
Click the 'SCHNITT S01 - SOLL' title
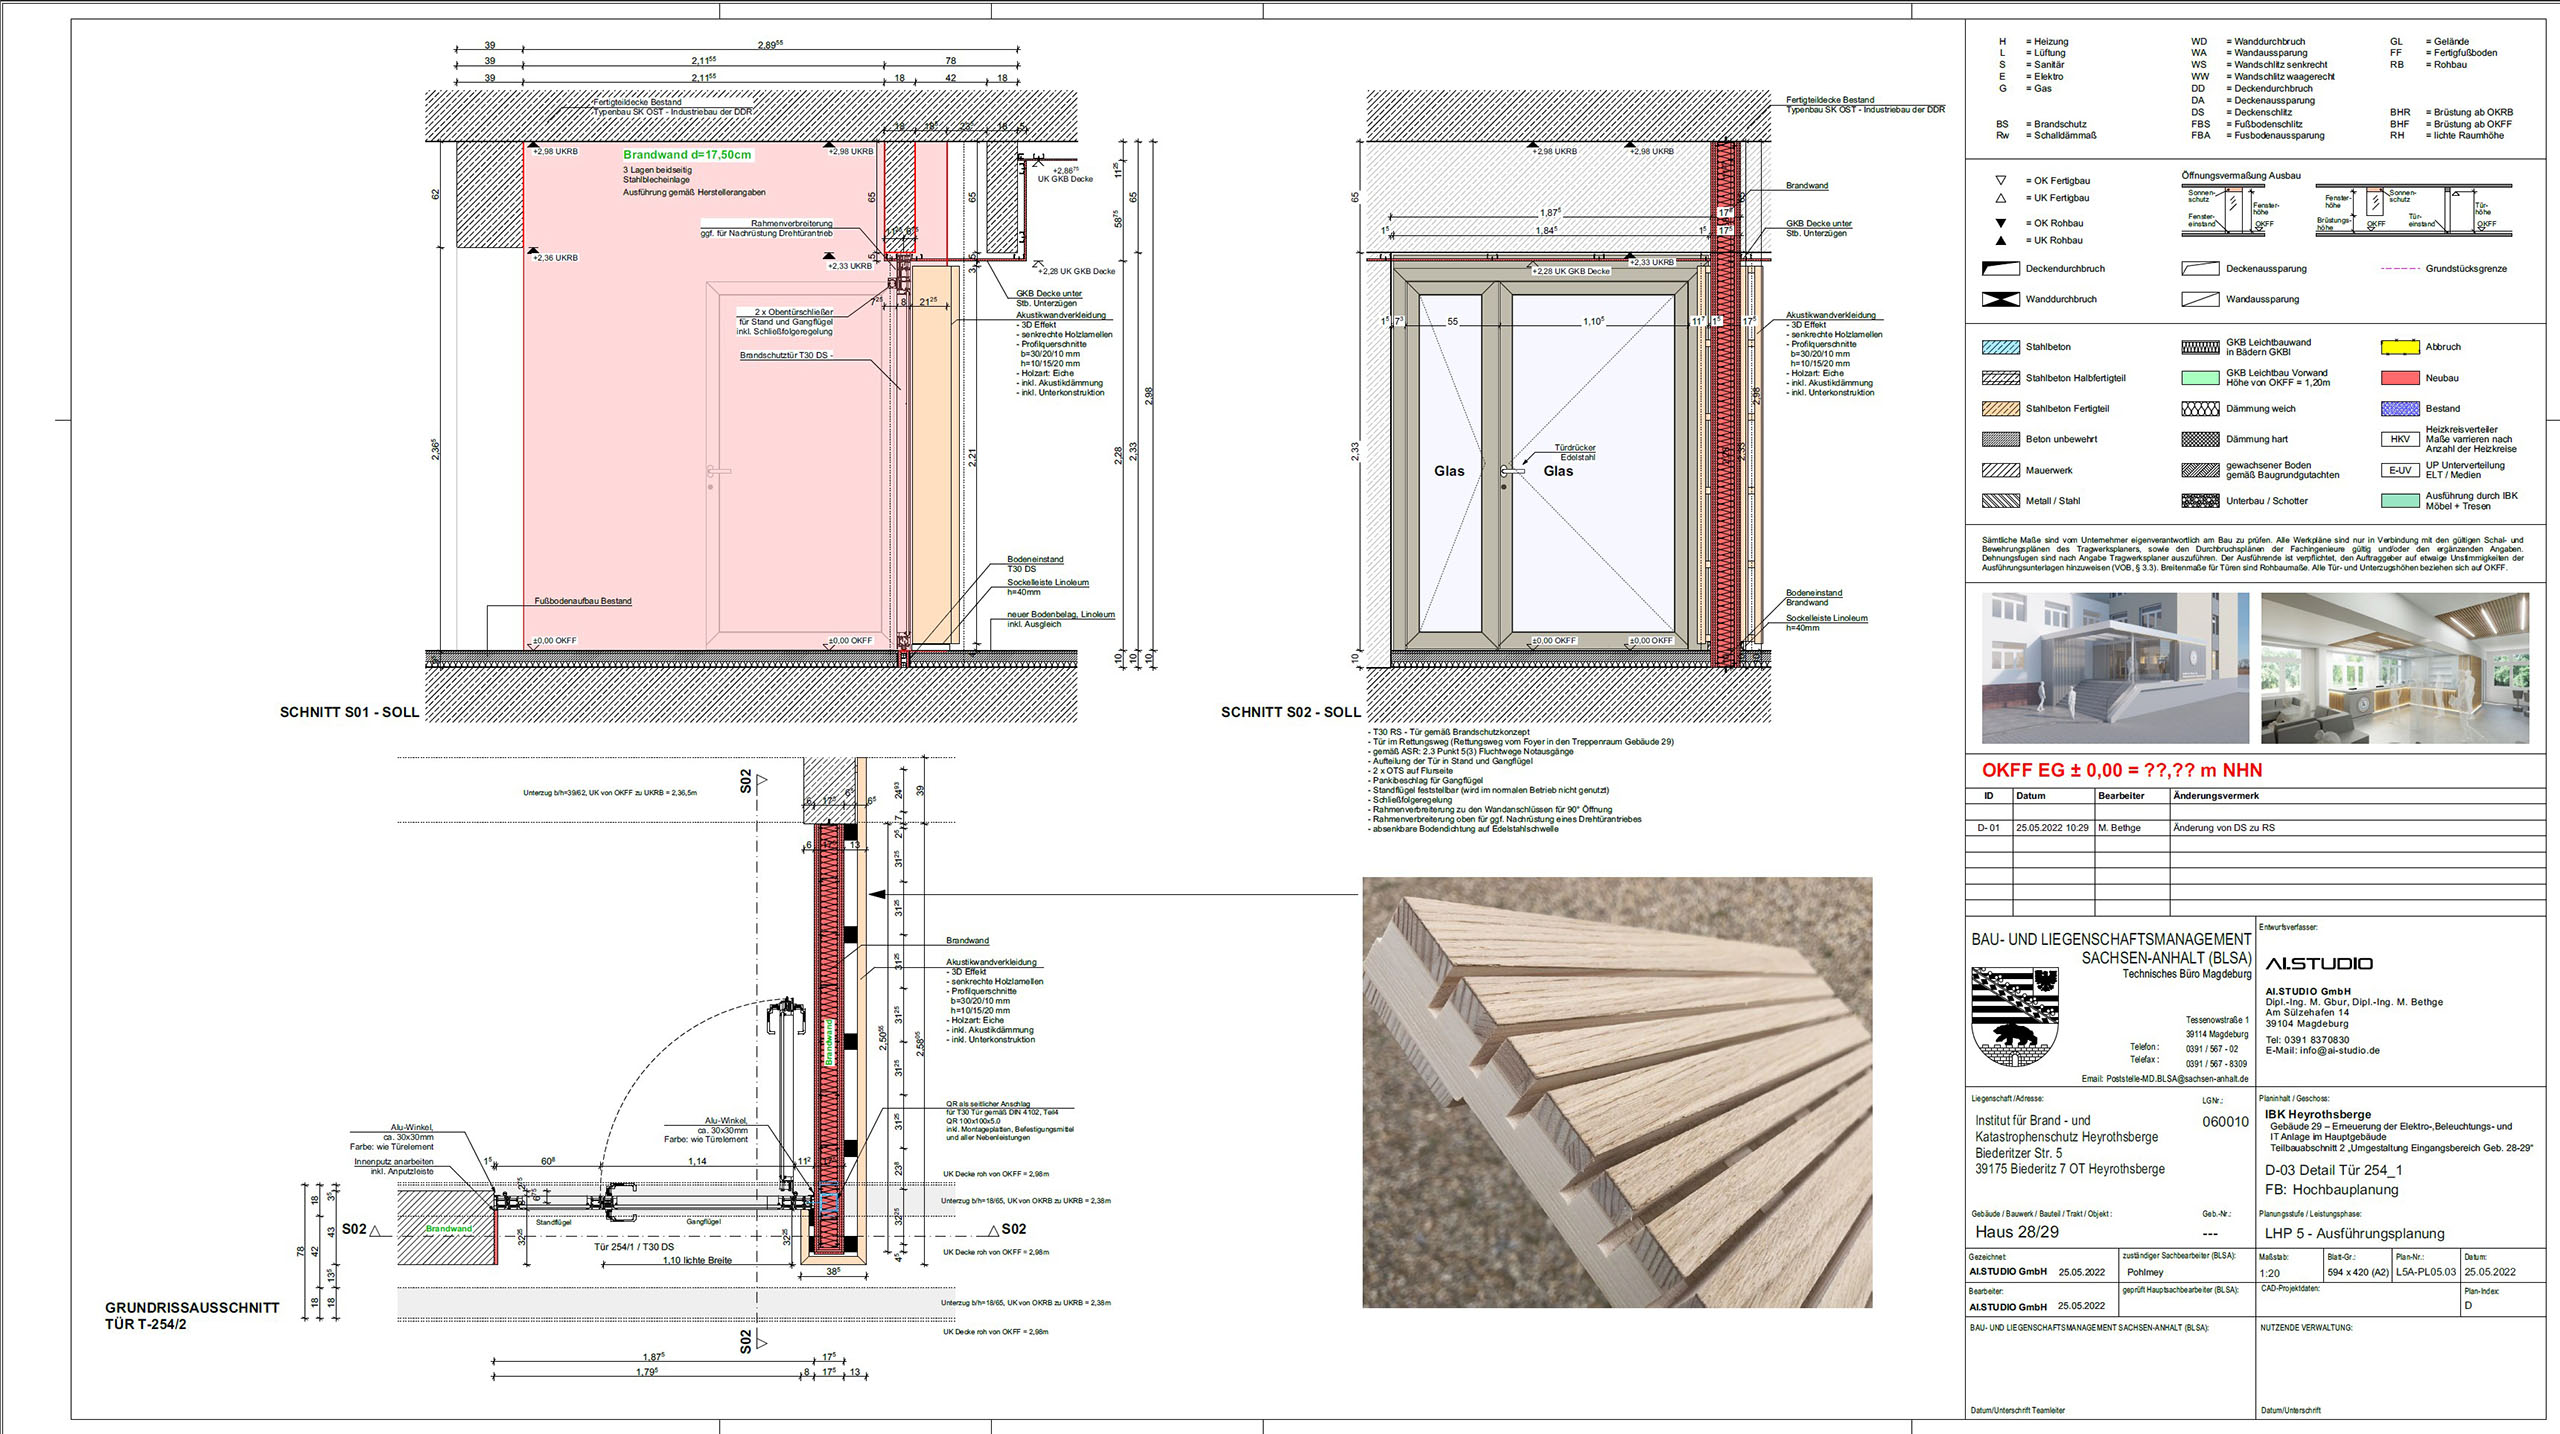349,713
